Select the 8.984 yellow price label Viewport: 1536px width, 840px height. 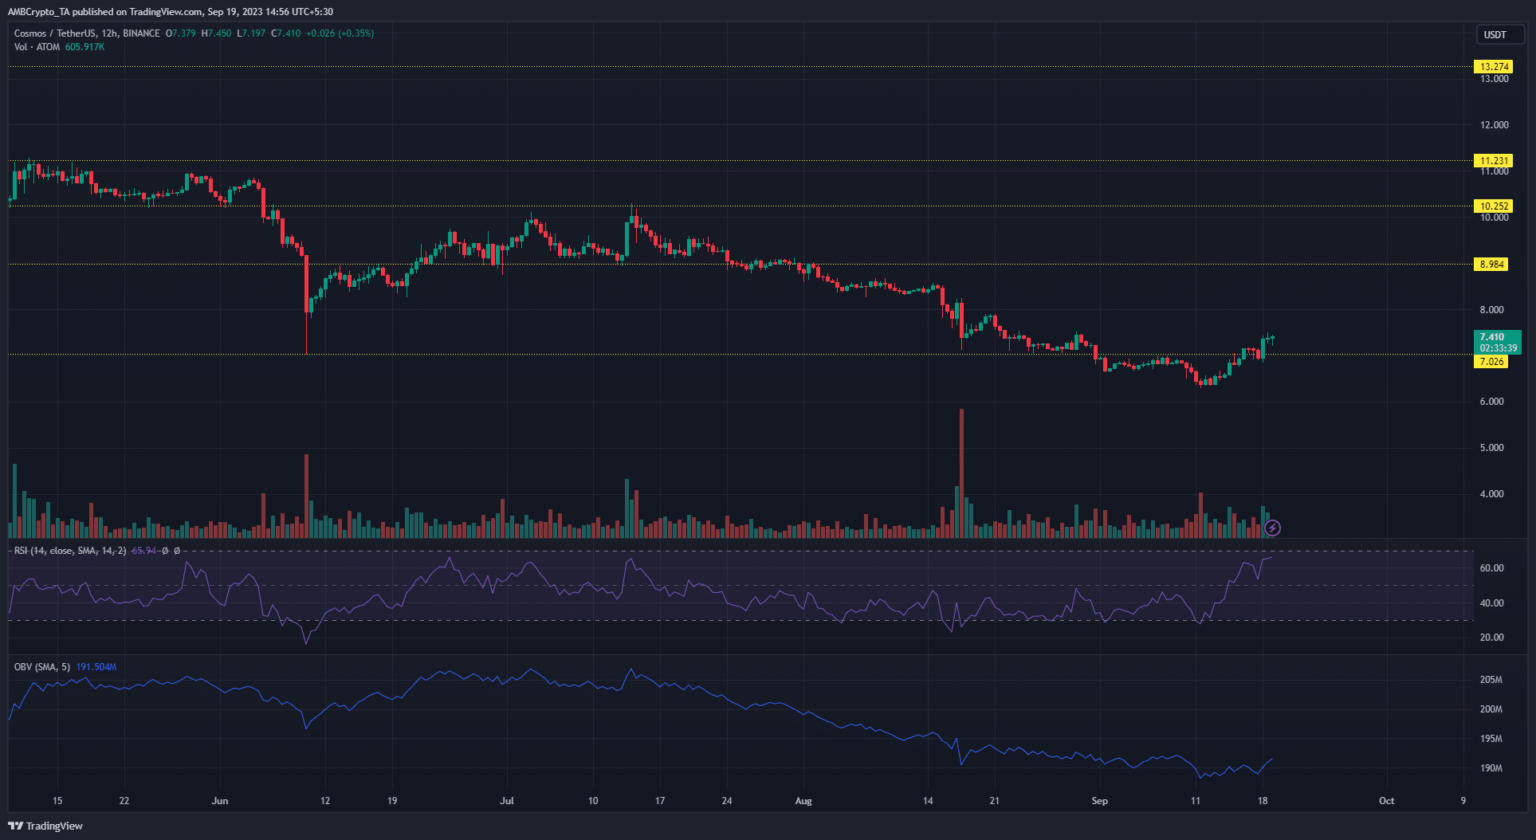tap(1493, 264)
